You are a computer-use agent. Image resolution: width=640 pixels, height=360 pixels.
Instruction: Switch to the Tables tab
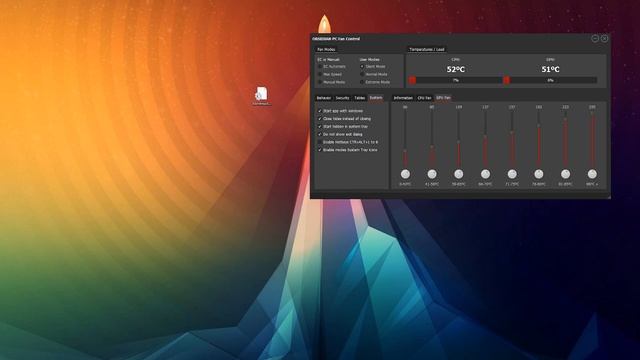[360, 98]
